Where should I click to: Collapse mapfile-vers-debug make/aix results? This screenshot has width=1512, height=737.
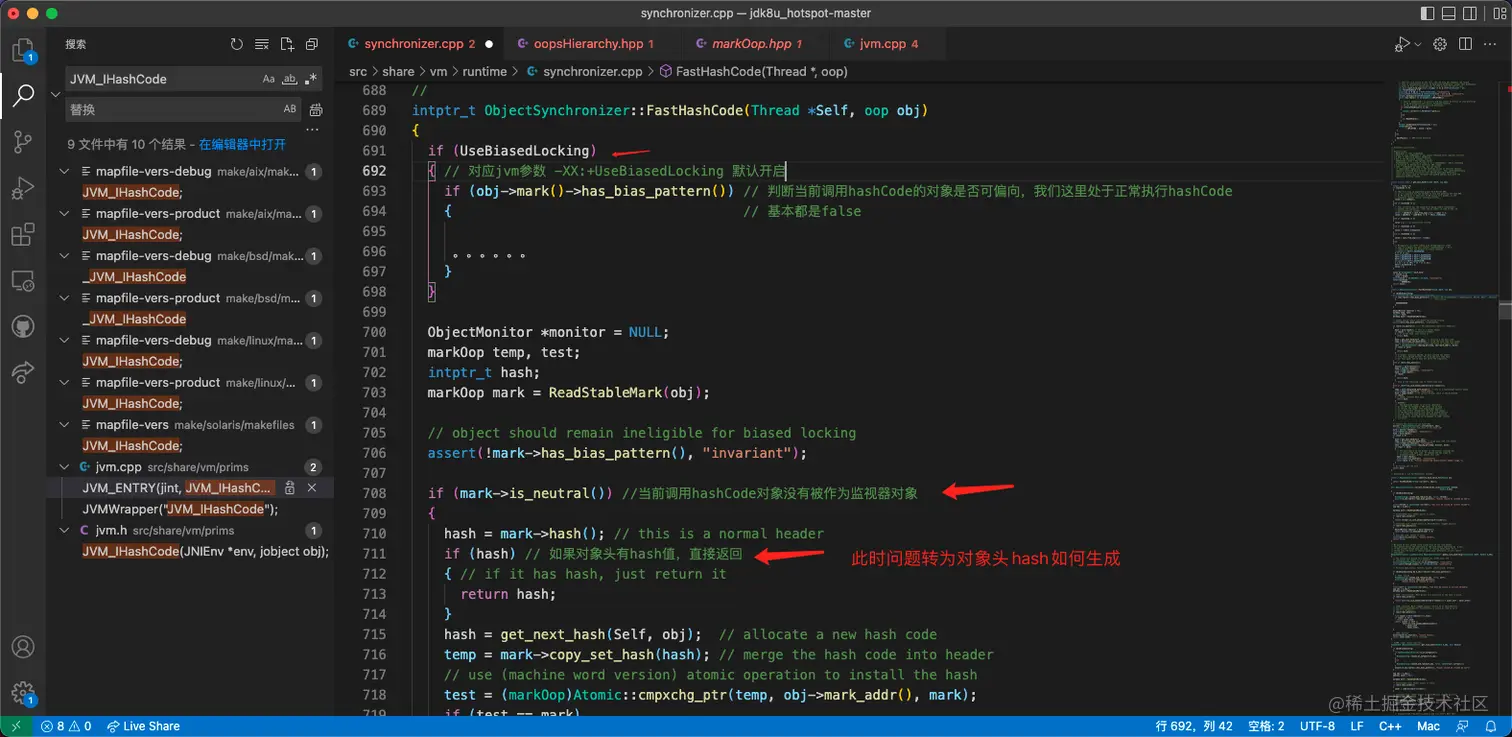(65, 171)
